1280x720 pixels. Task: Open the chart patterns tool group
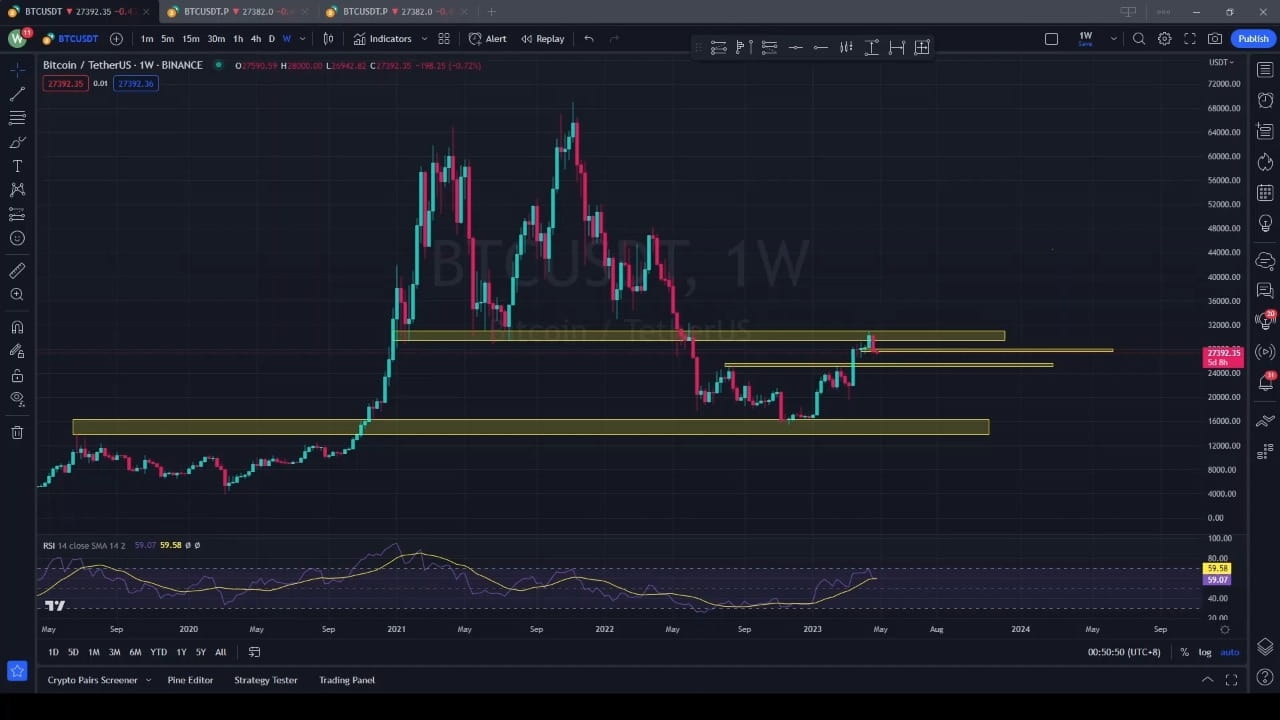click(17, 190)
